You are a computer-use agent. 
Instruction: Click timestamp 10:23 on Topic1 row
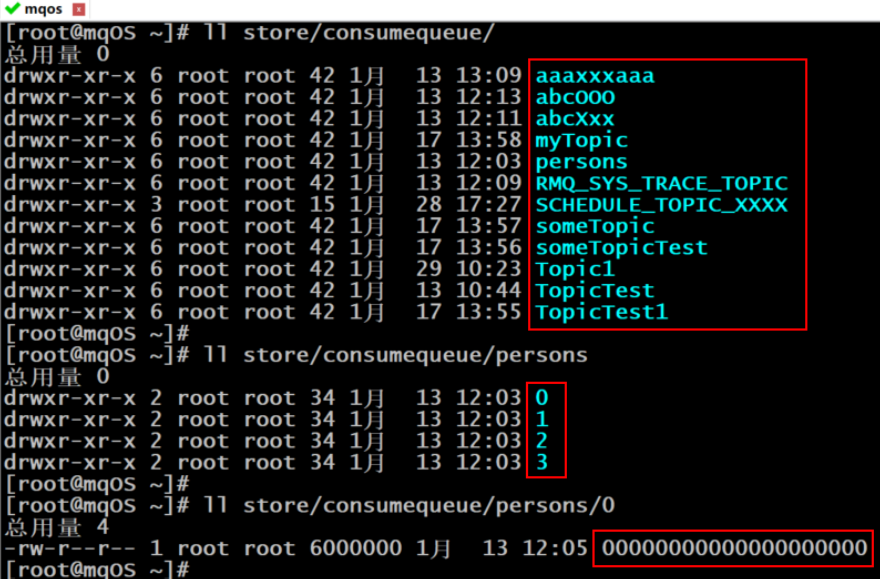coord(488,269)
